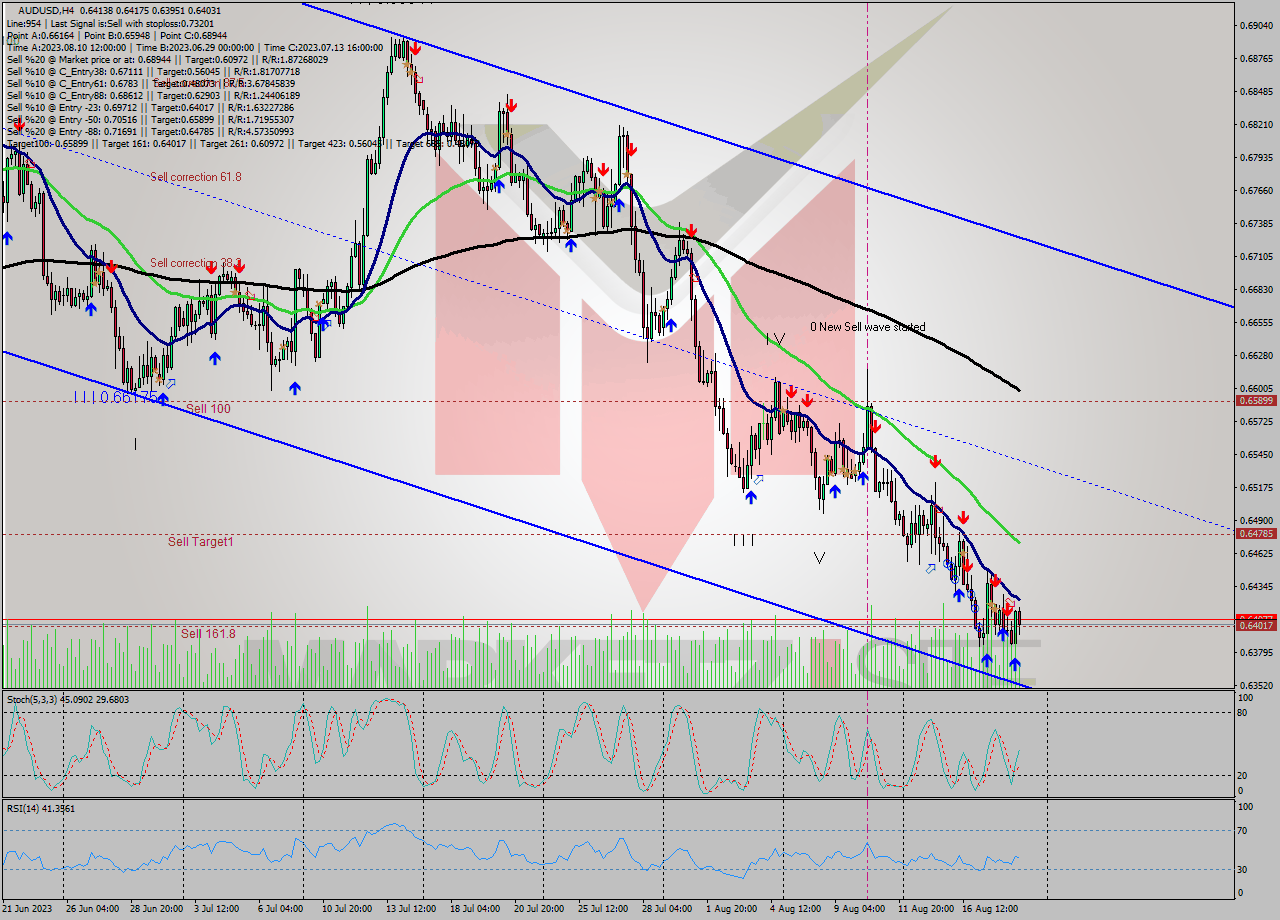
Task: Click the 0.69040 price axis value
Action: (x=1256, y=25)
